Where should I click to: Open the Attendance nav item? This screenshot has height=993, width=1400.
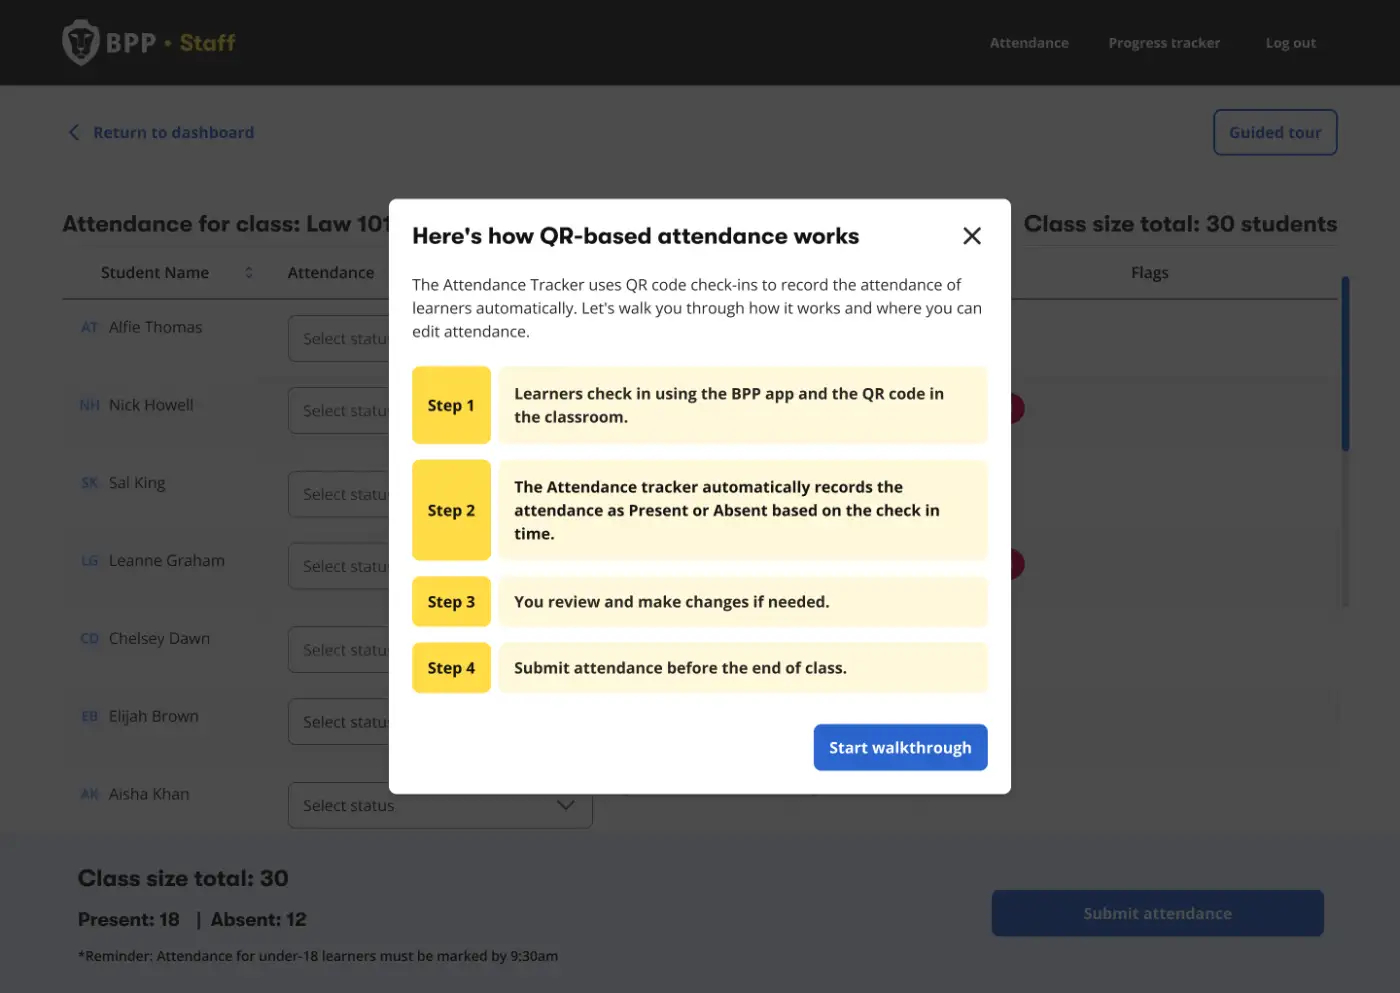point(1029,43)
